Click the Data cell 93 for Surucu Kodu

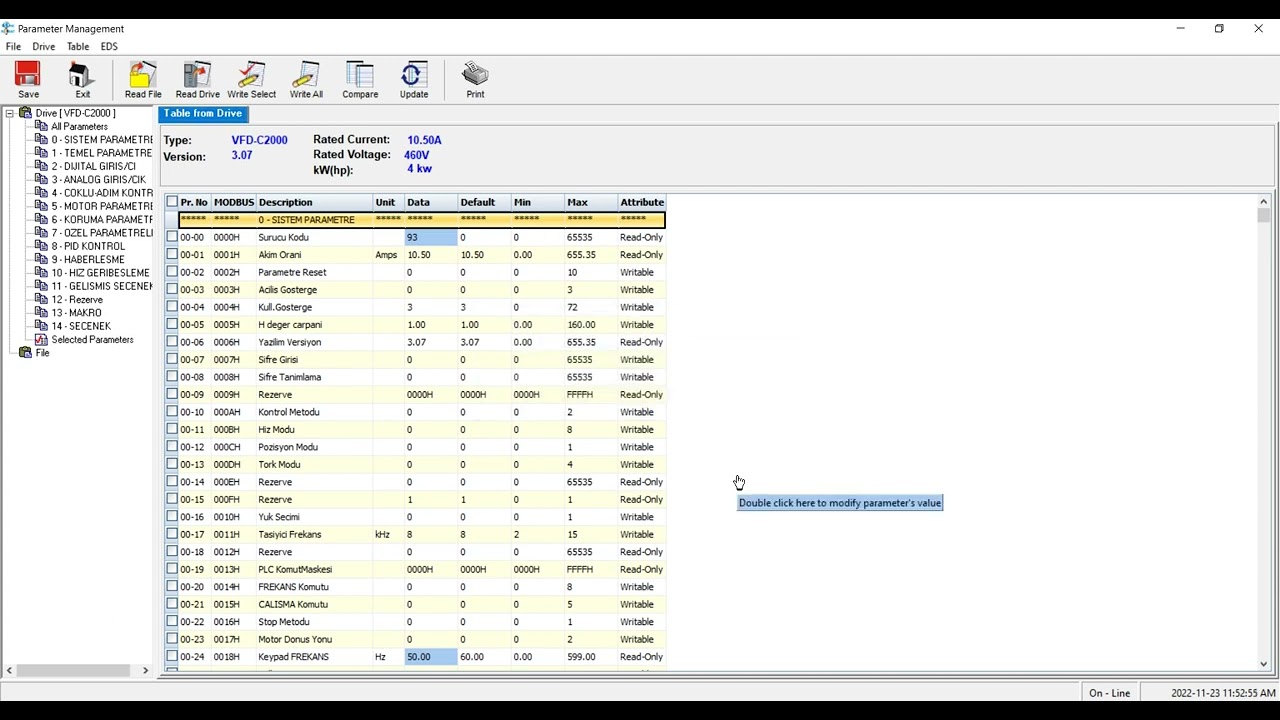(431, 237)
